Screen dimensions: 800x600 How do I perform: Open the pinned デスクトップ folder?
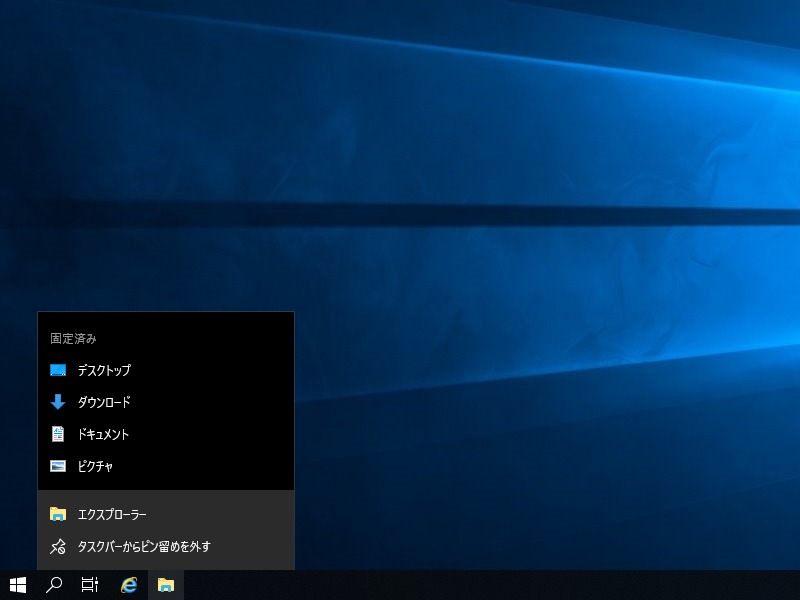(166, 370)
